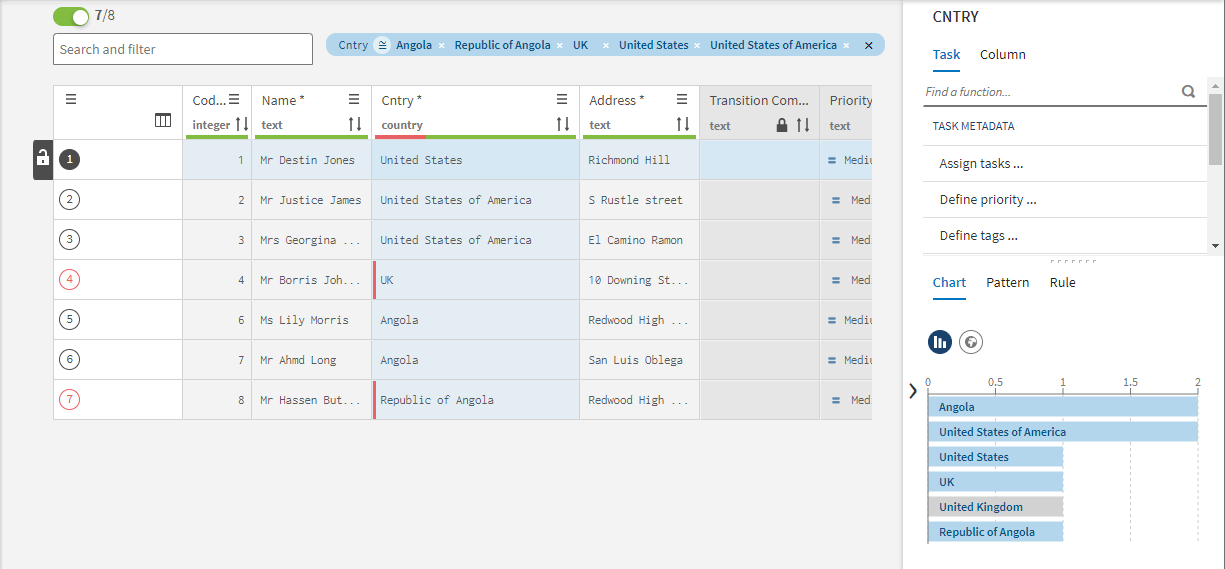Sort the Cntry column
This screenshot has height=569, width=1225.
click(563, 124)
